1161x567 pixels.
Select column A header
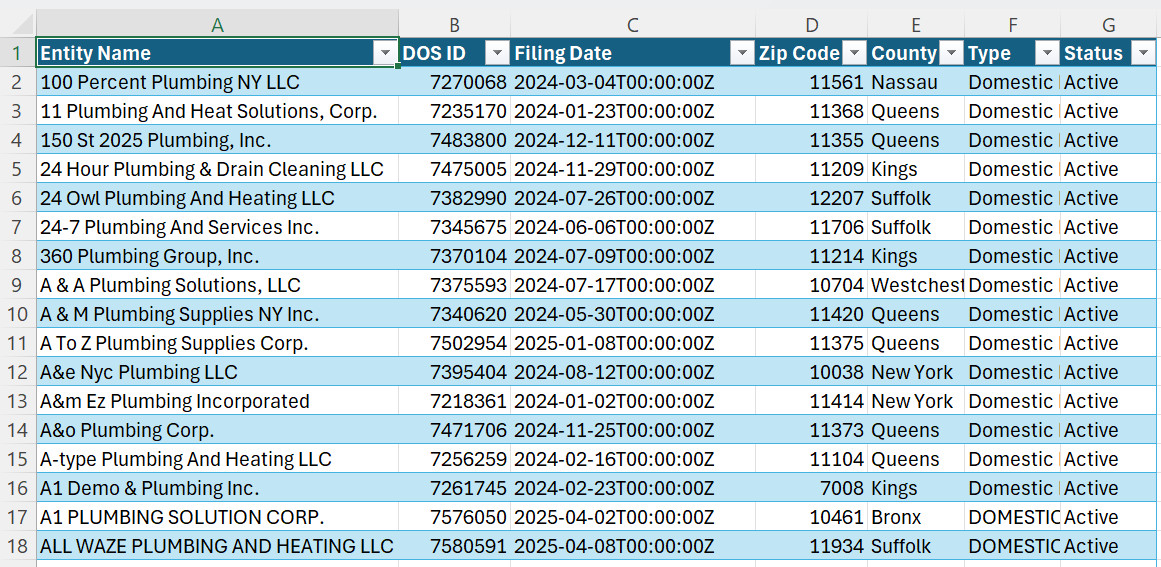[x=217, y=24]
